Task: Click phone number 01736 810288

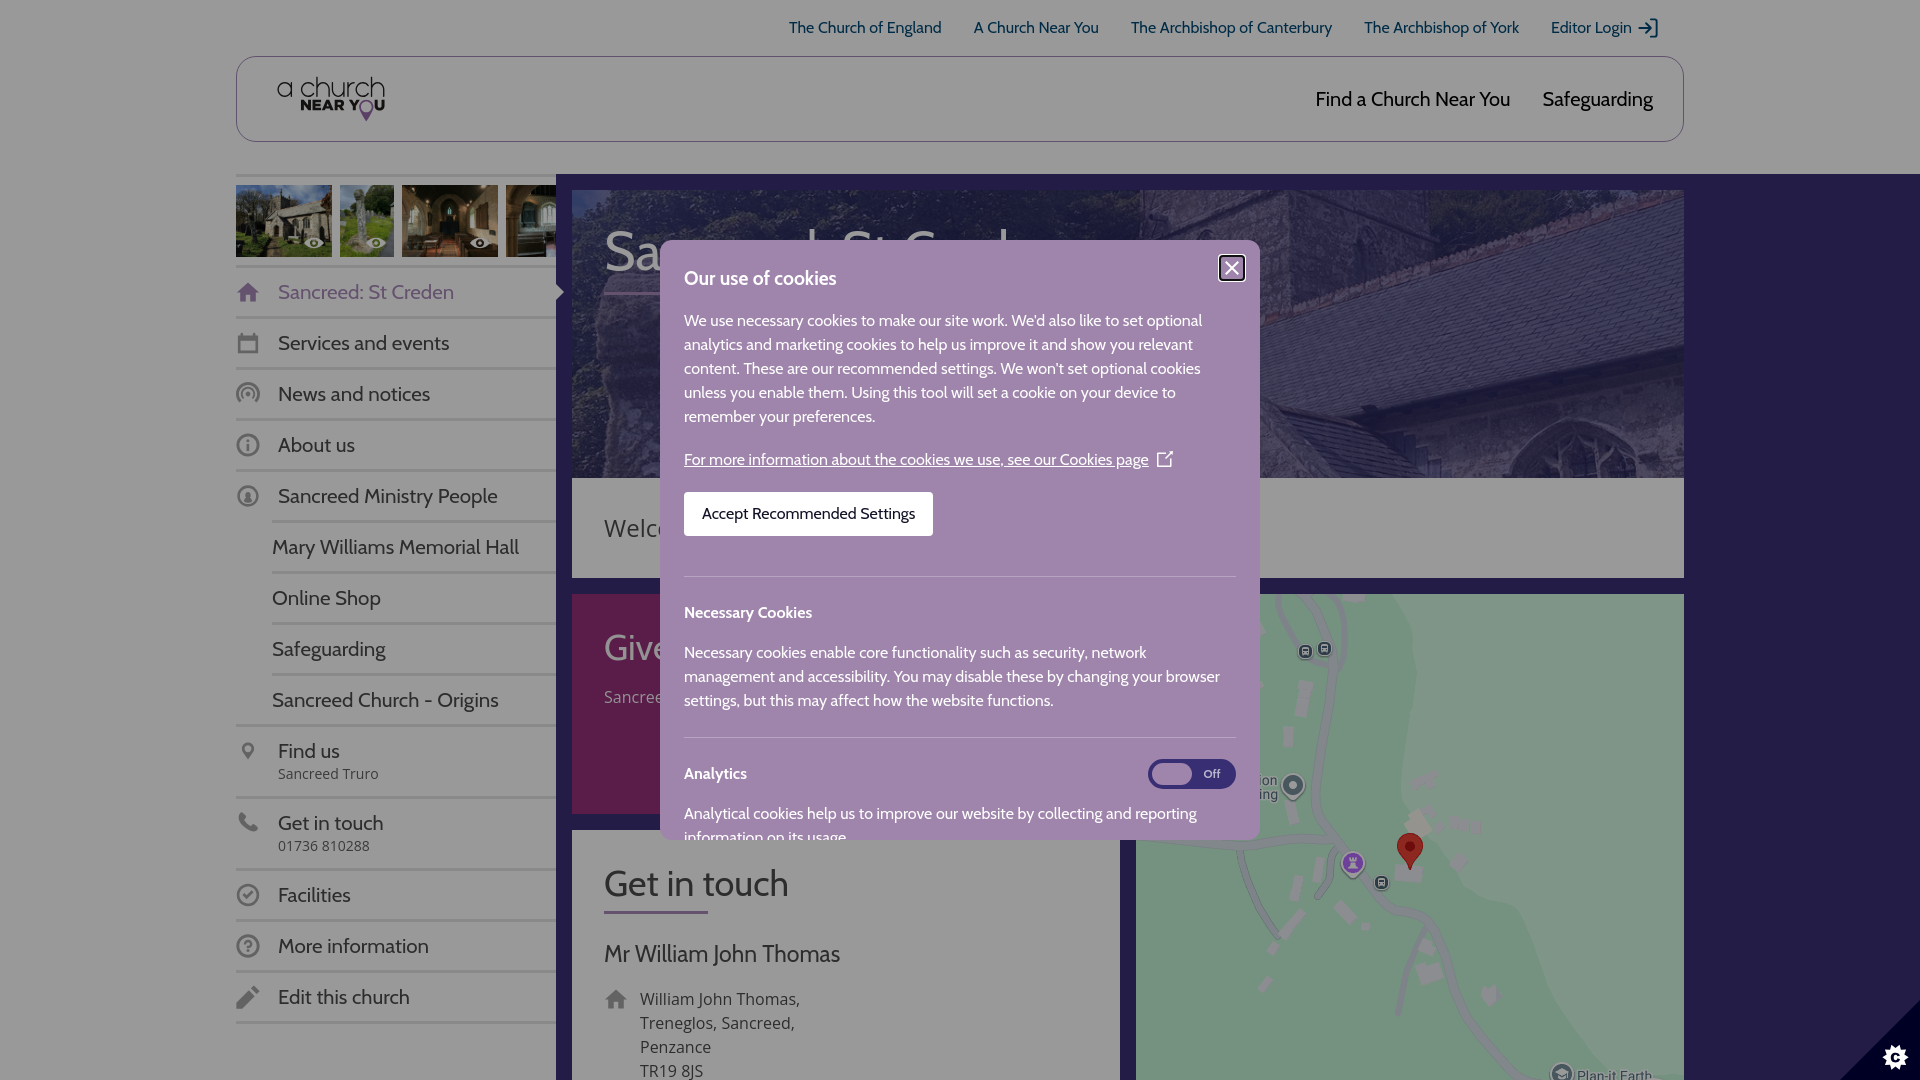Action: [324, 846]
